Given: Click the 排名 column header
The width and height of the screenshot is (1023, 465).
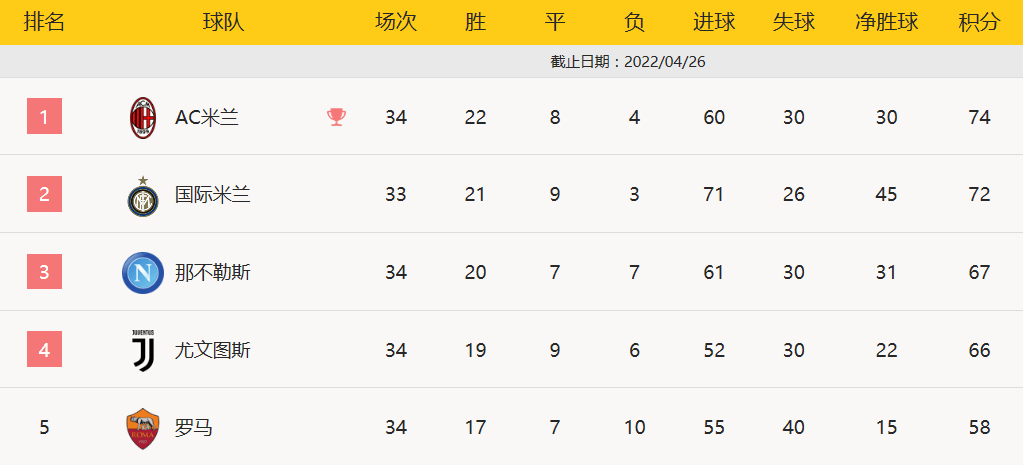Looking at the screenshot, I should click(x=44, y=23).
